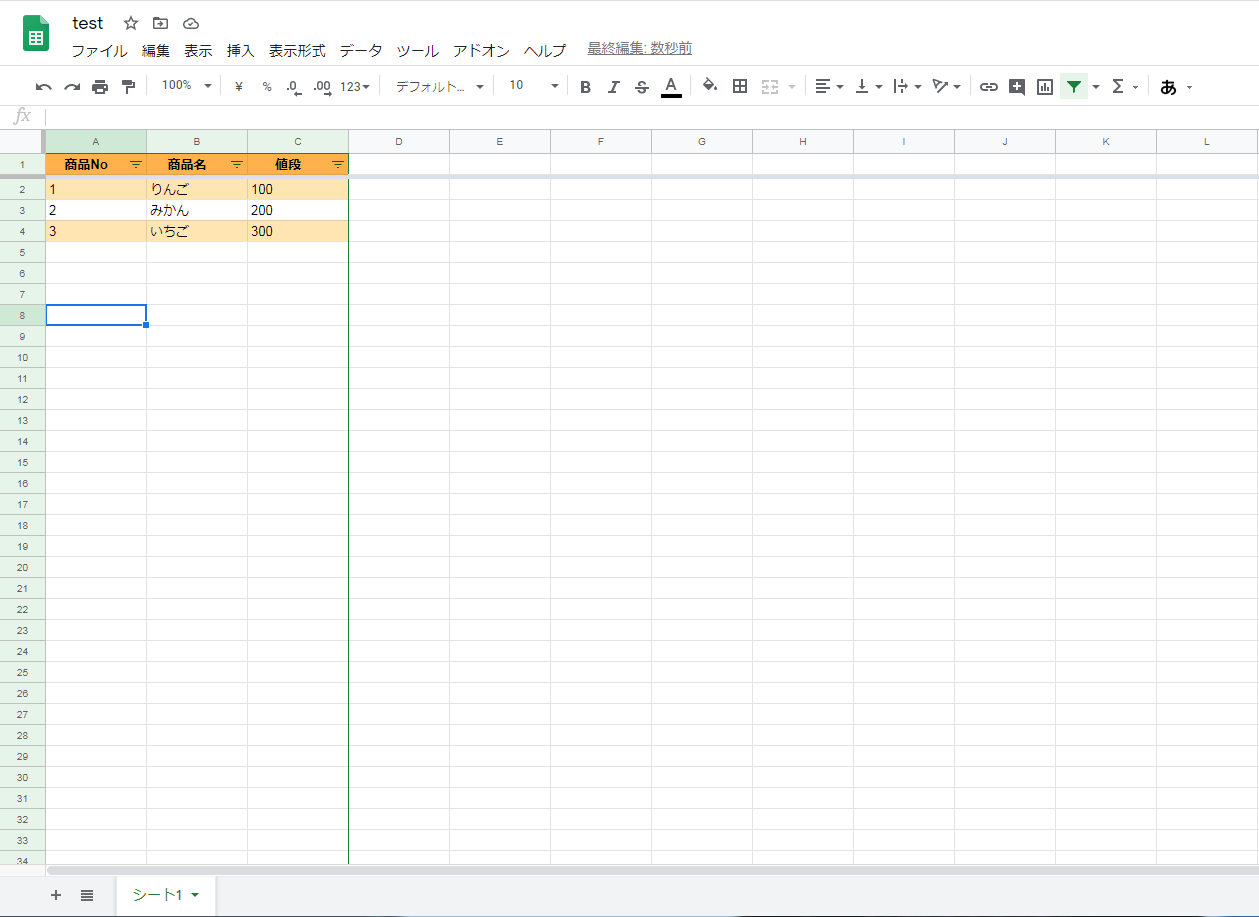Image resolution: width=1259 pixels, height=917 pixels.
Task: Open the 123 number format dropdown
Action: [355, 86]
